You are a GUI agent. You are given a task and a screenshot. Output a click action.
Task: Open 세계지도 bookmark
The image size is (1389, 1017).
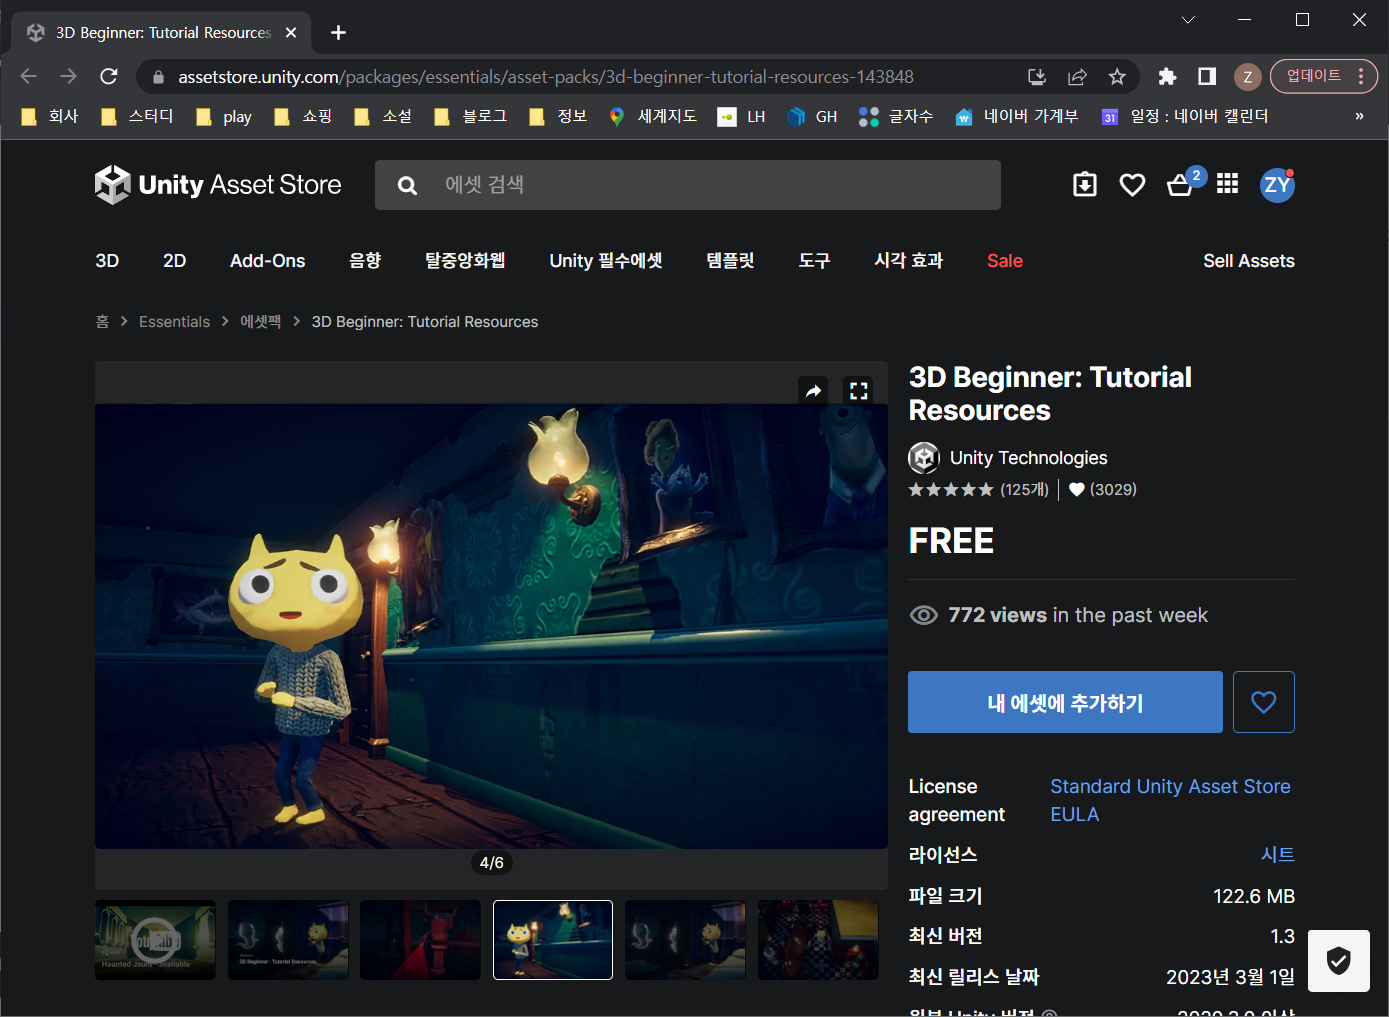click(x=652, y=116)
